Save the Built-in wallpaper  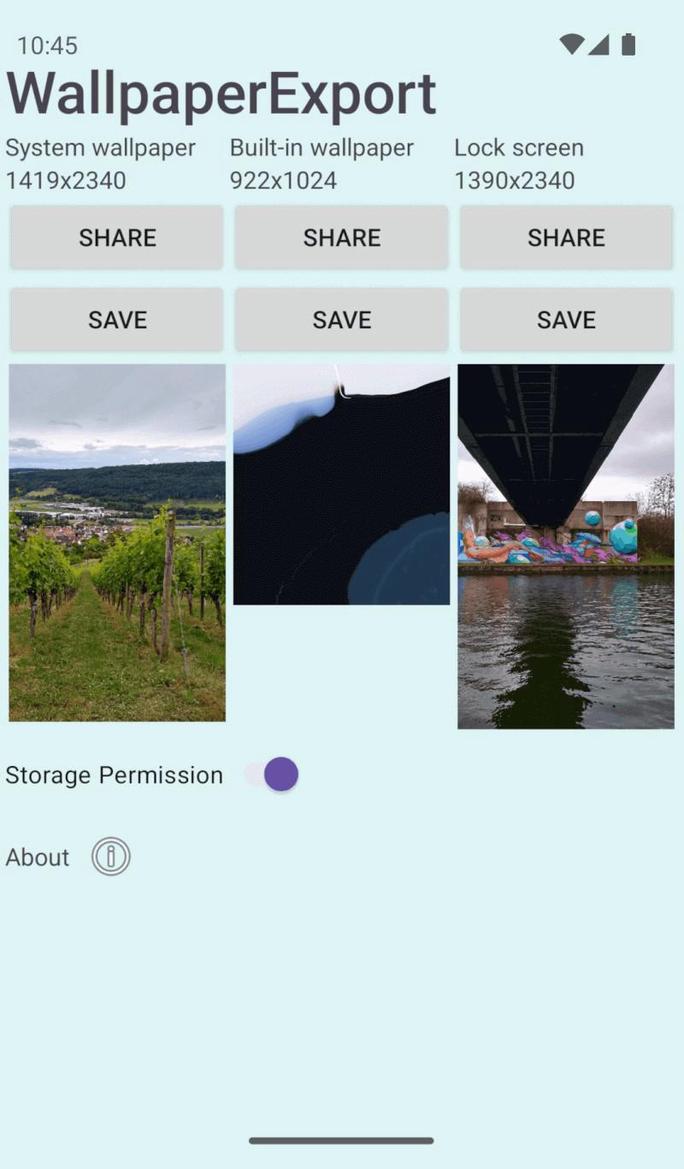tap(341, 319)
